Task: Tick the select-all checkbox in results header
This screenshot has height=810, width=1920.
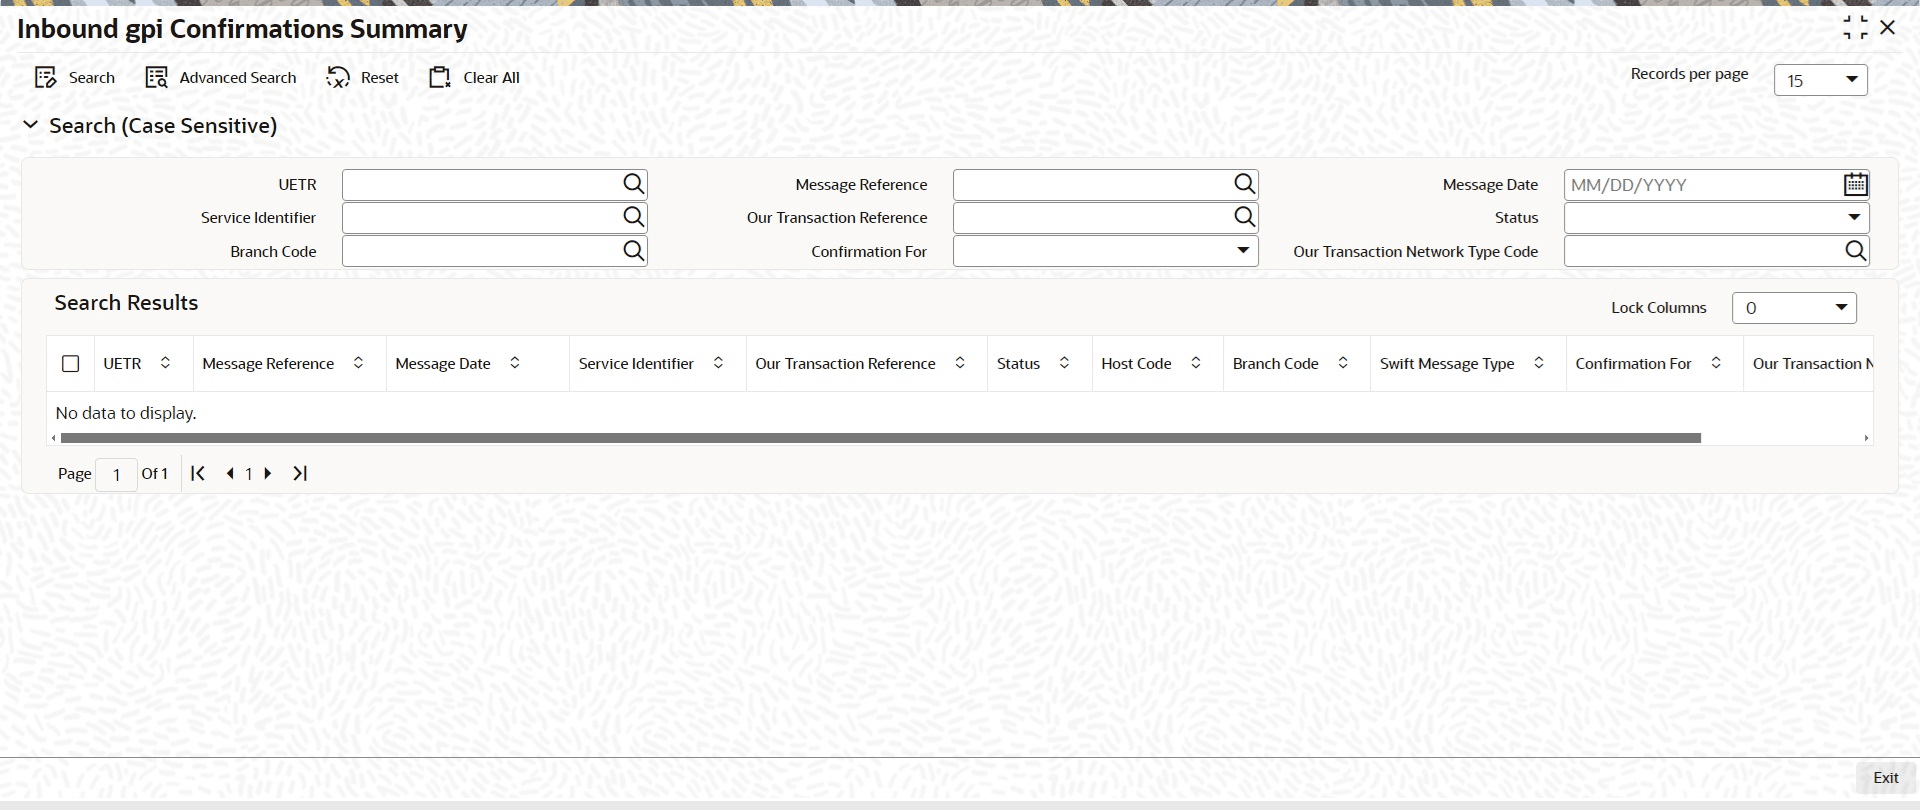Action: pyautogui.click(x=70, y=364)
